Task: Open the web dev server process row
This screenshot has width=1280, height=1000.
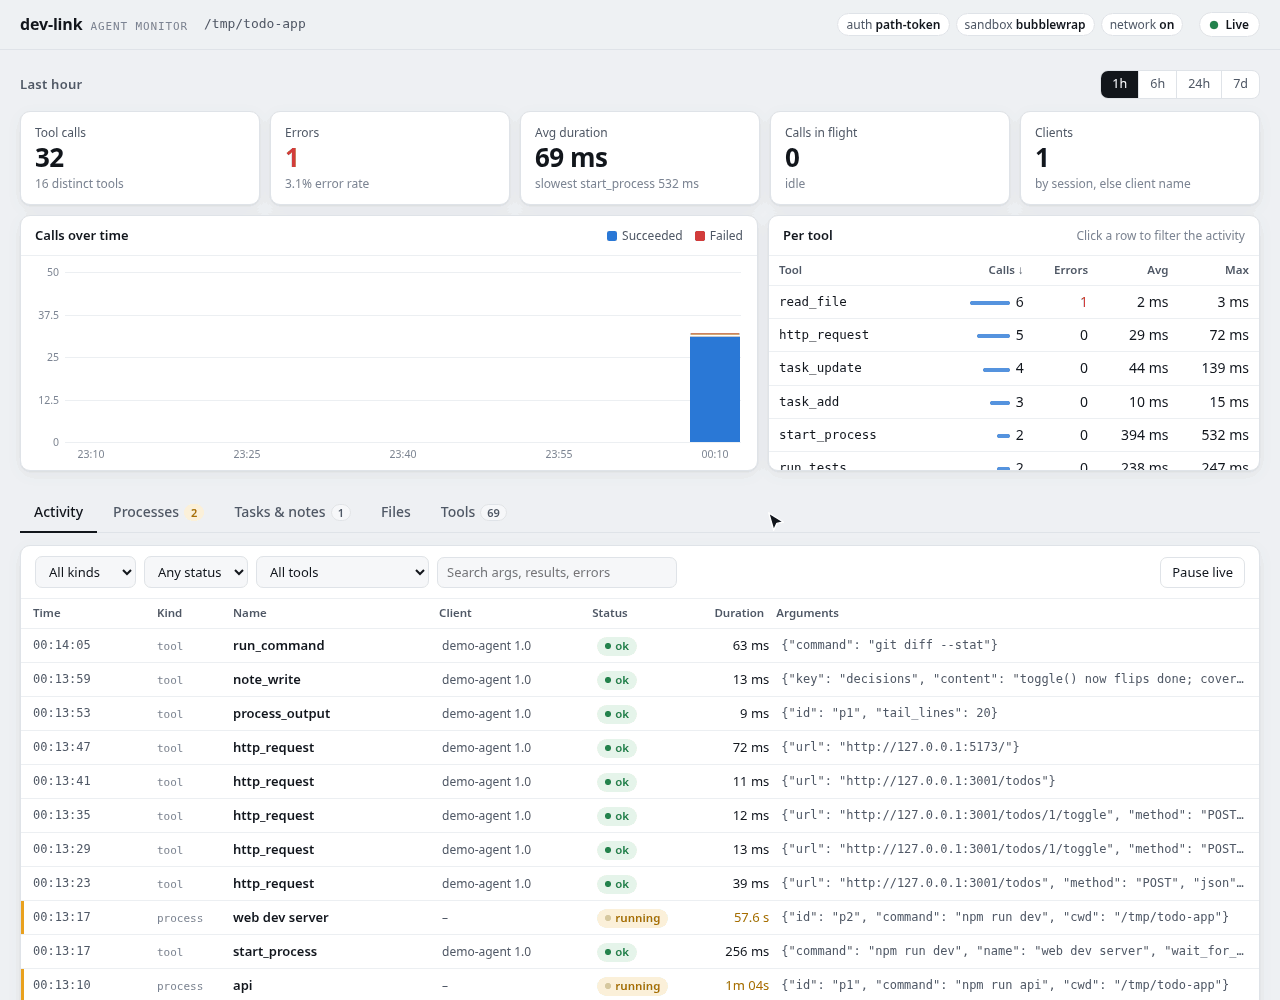Action: click(x=640, y=918)
